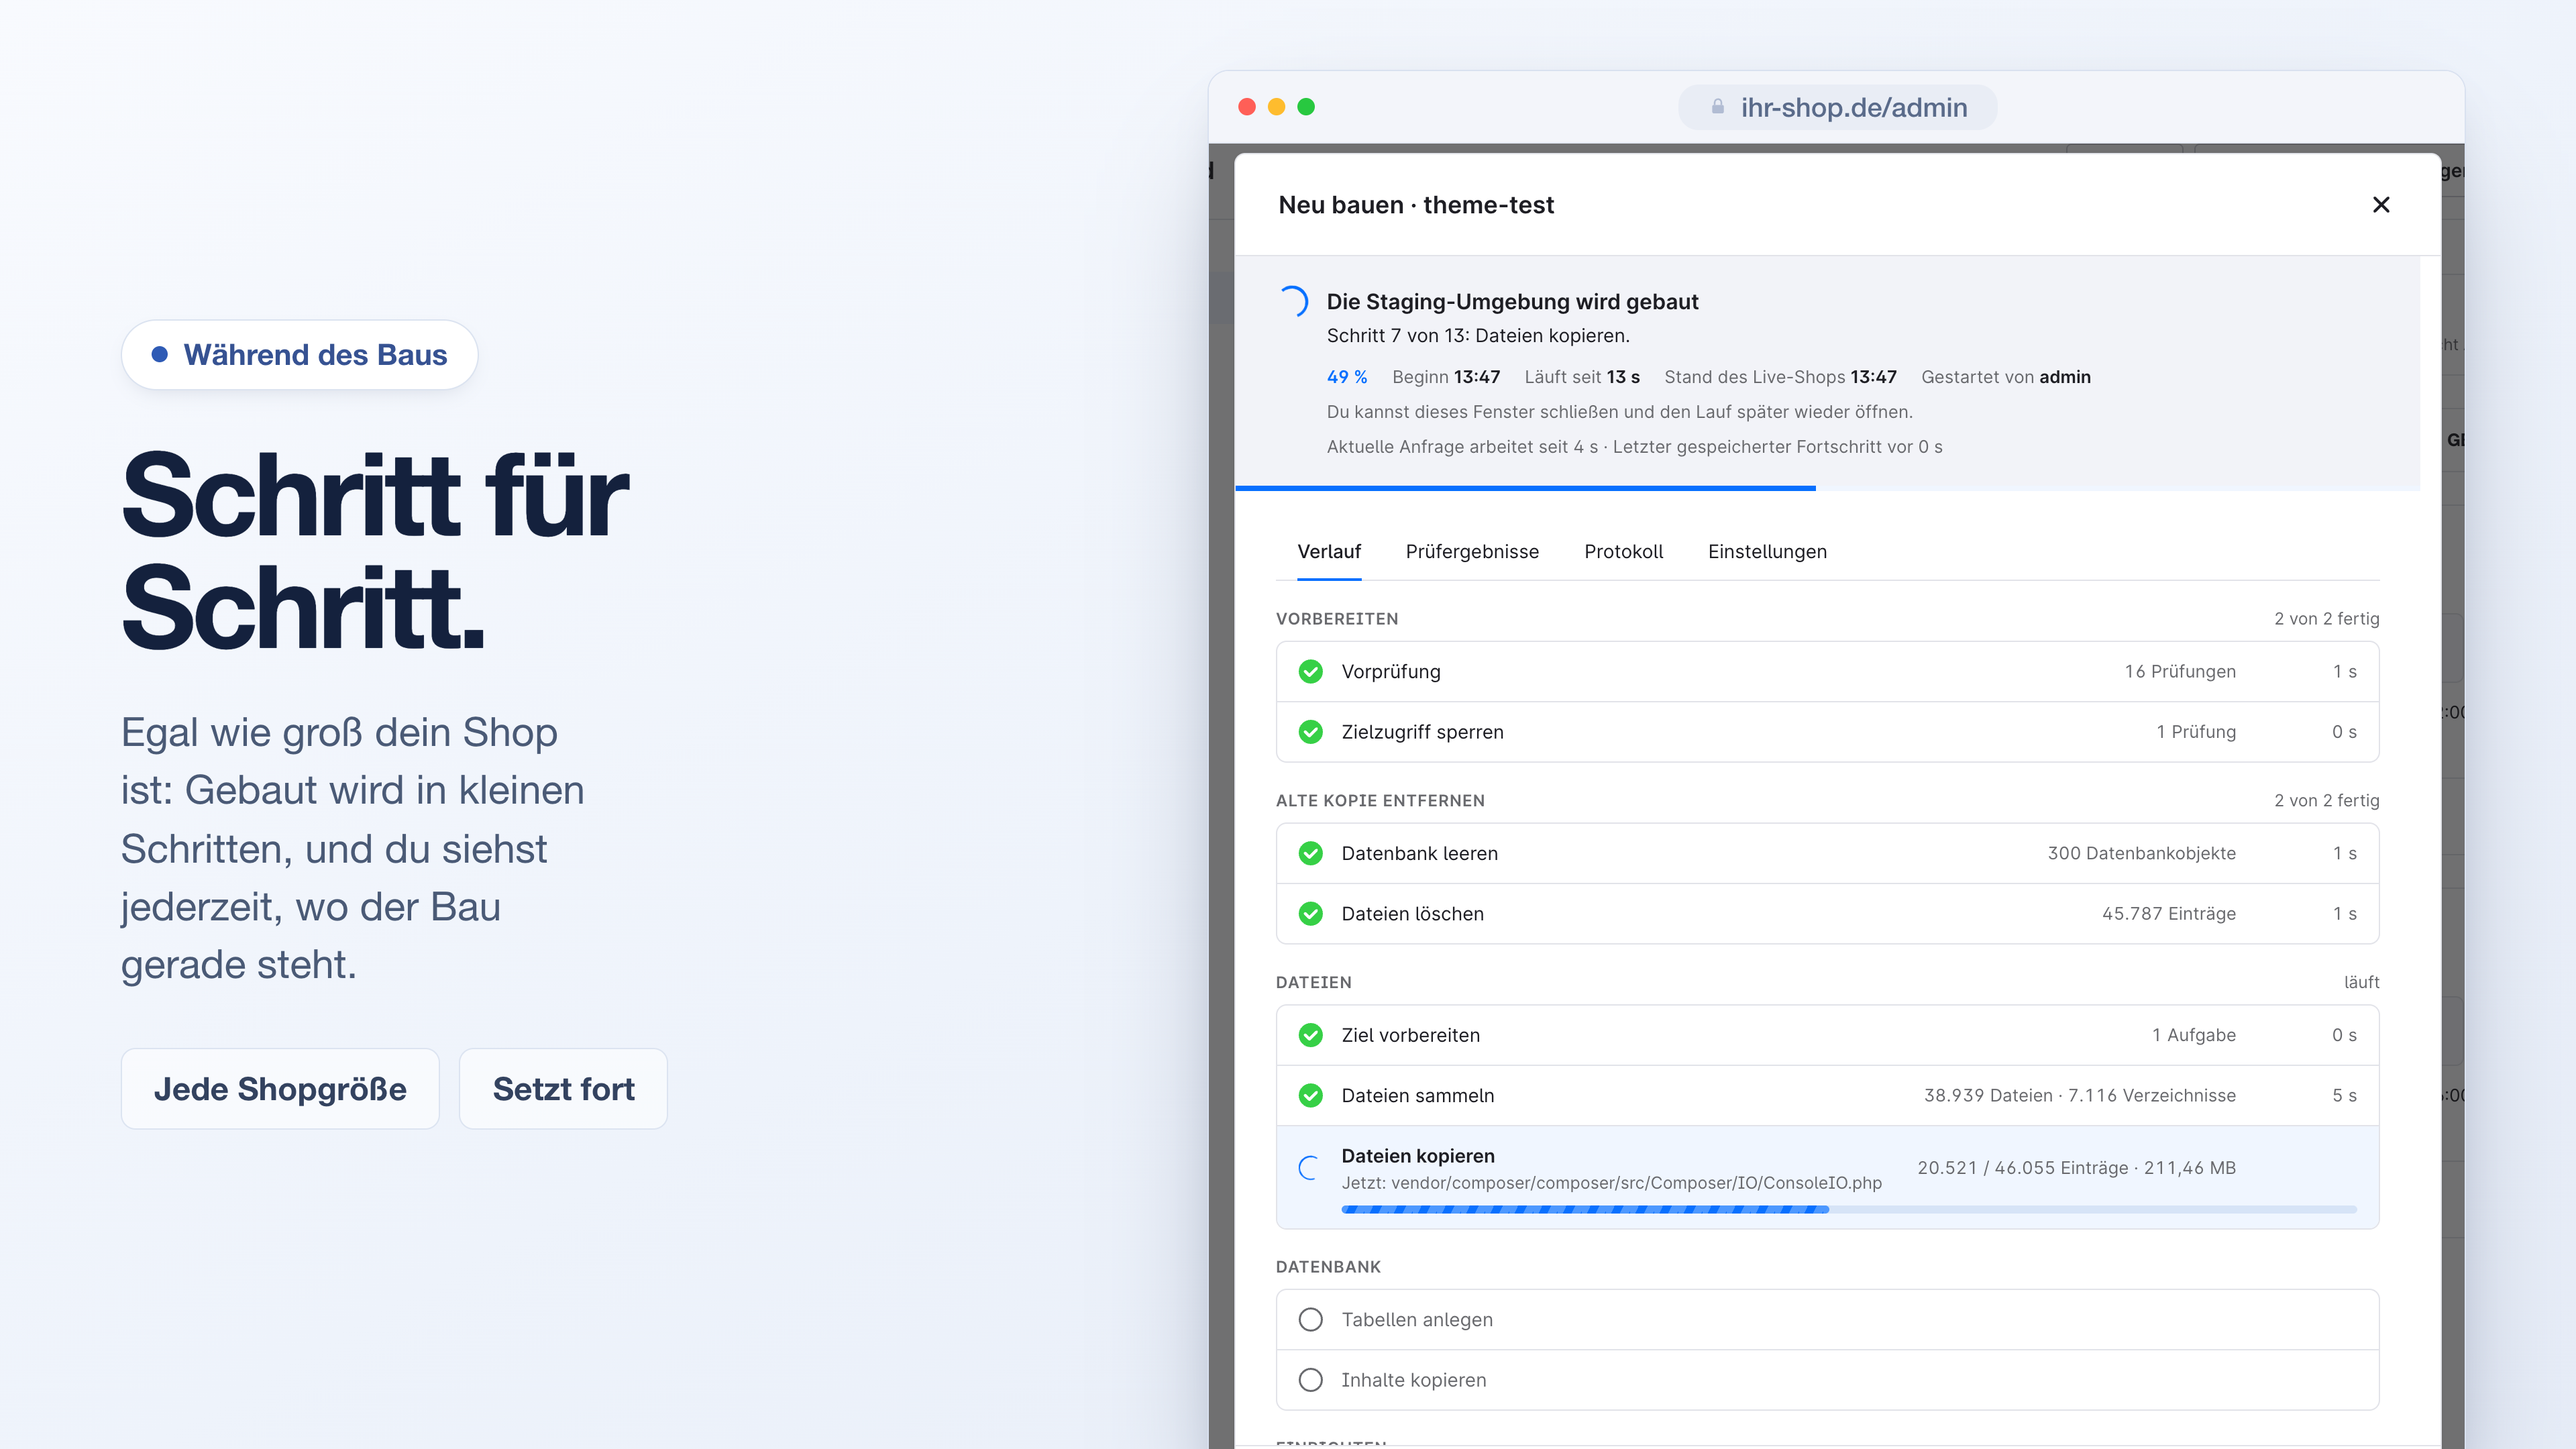The height and width of the screenshot is (1449, 2576).
Task: Click the empty circle beside Inhalte kopieren
Action: [x=1310, y=1380]
